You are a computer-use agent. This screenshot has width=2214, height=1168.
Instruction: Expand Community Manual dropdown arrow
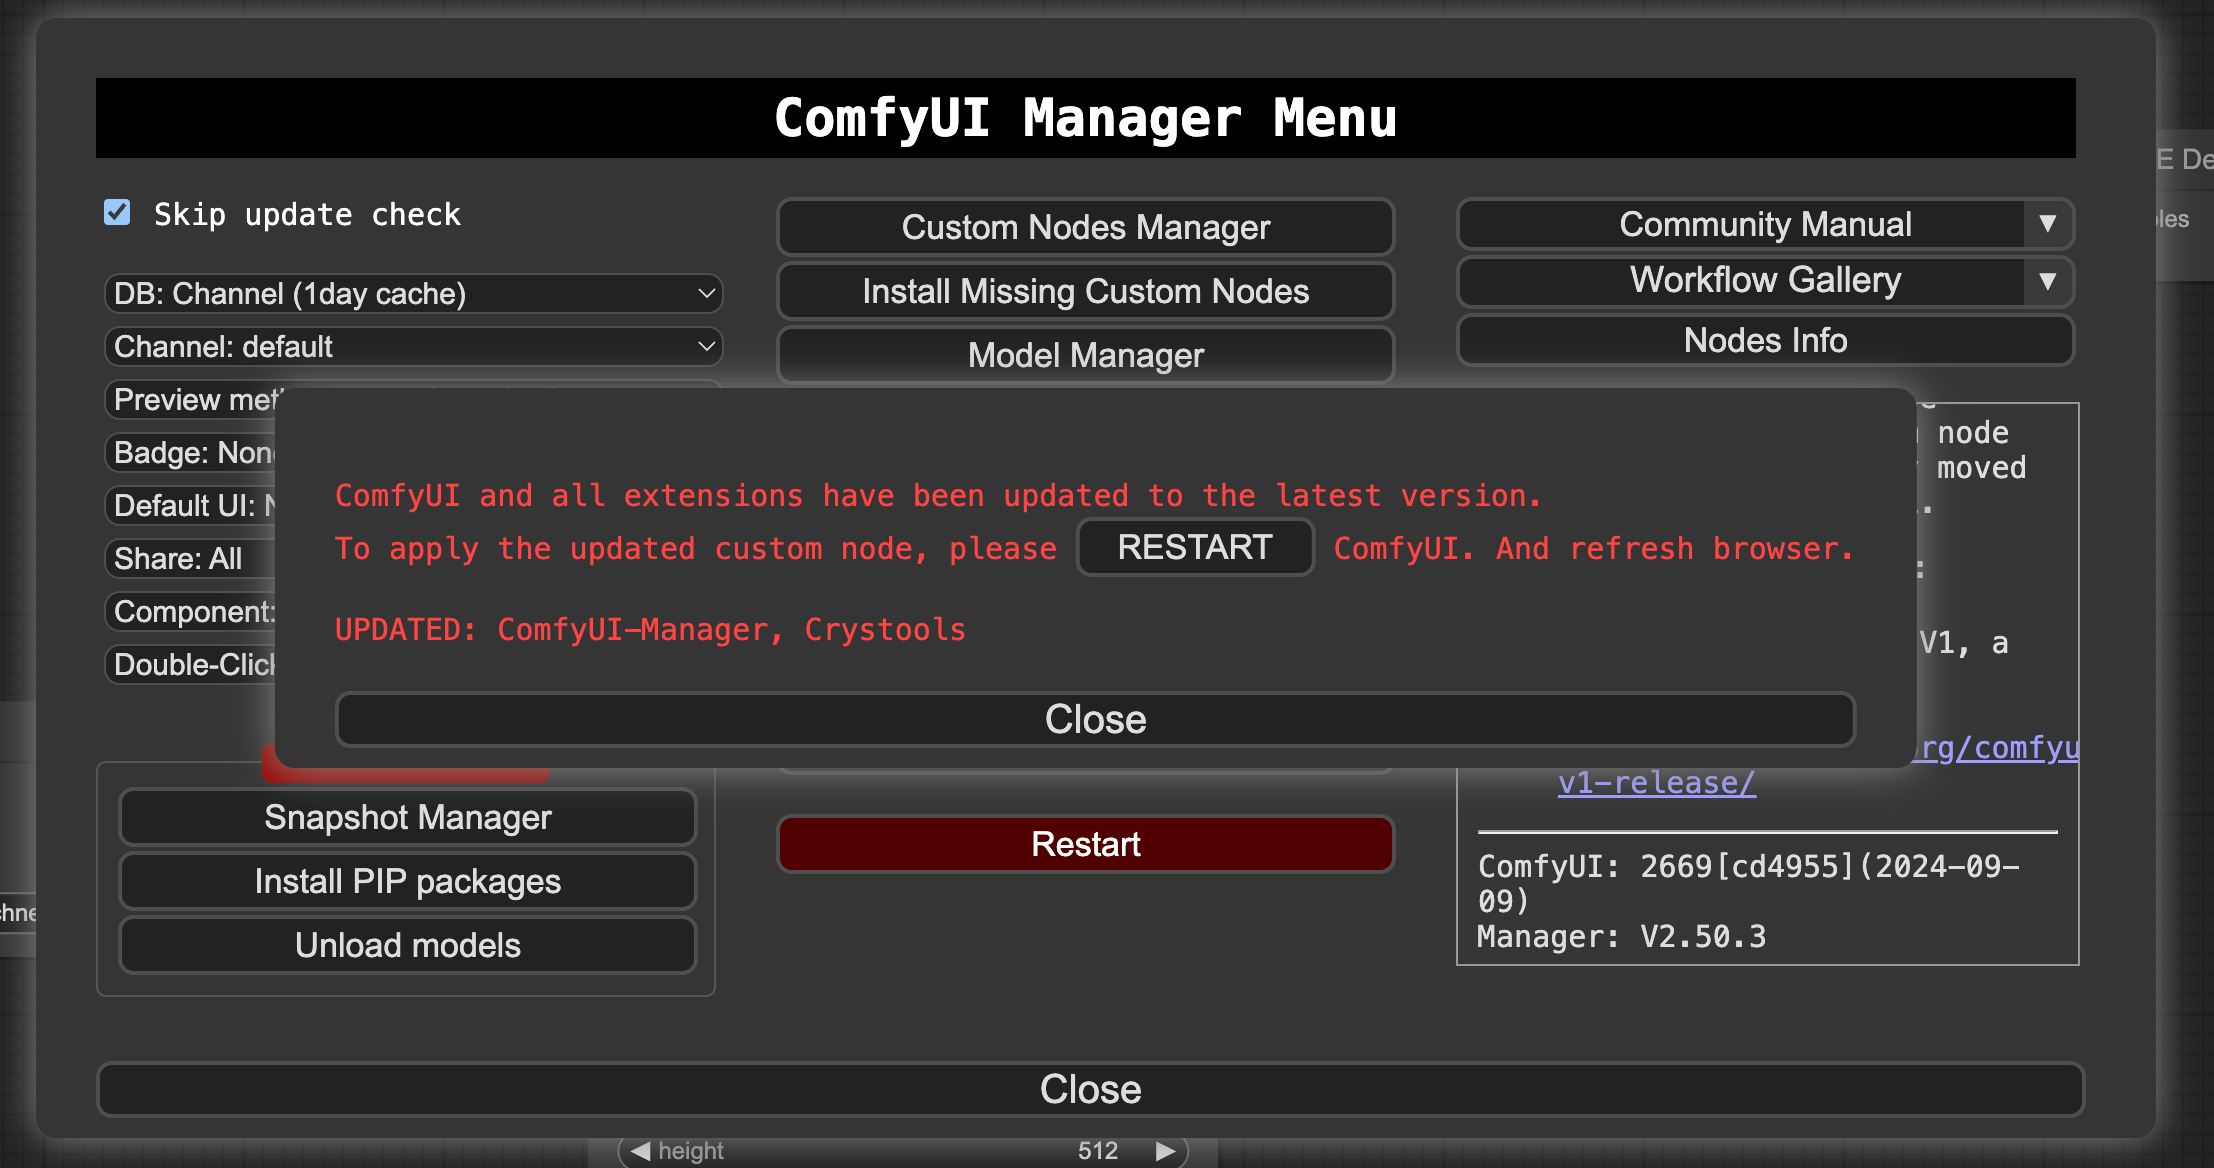pos(2047,224)
